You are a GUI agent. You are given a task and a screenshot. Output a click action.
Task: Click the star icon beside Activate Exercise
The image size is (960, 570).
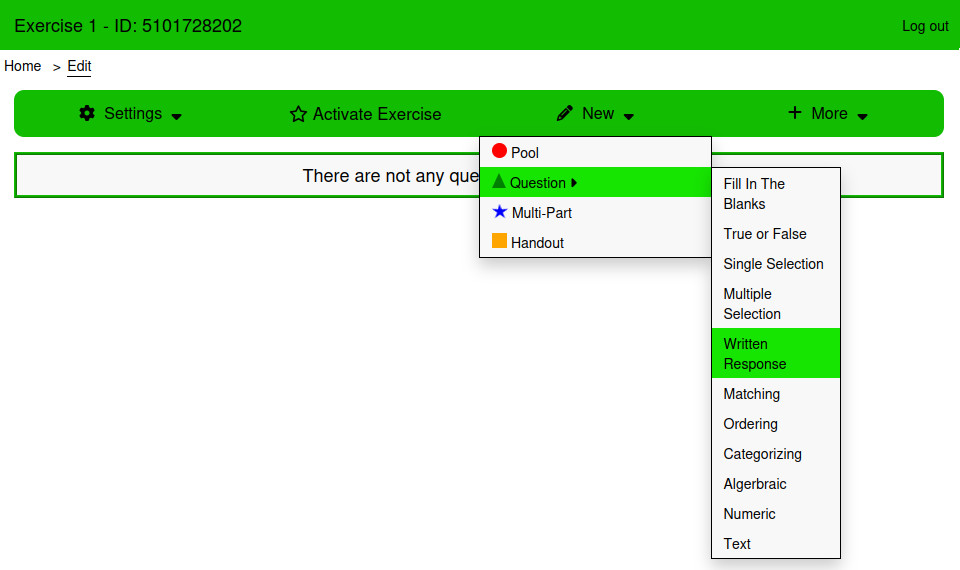pos(298,114)
